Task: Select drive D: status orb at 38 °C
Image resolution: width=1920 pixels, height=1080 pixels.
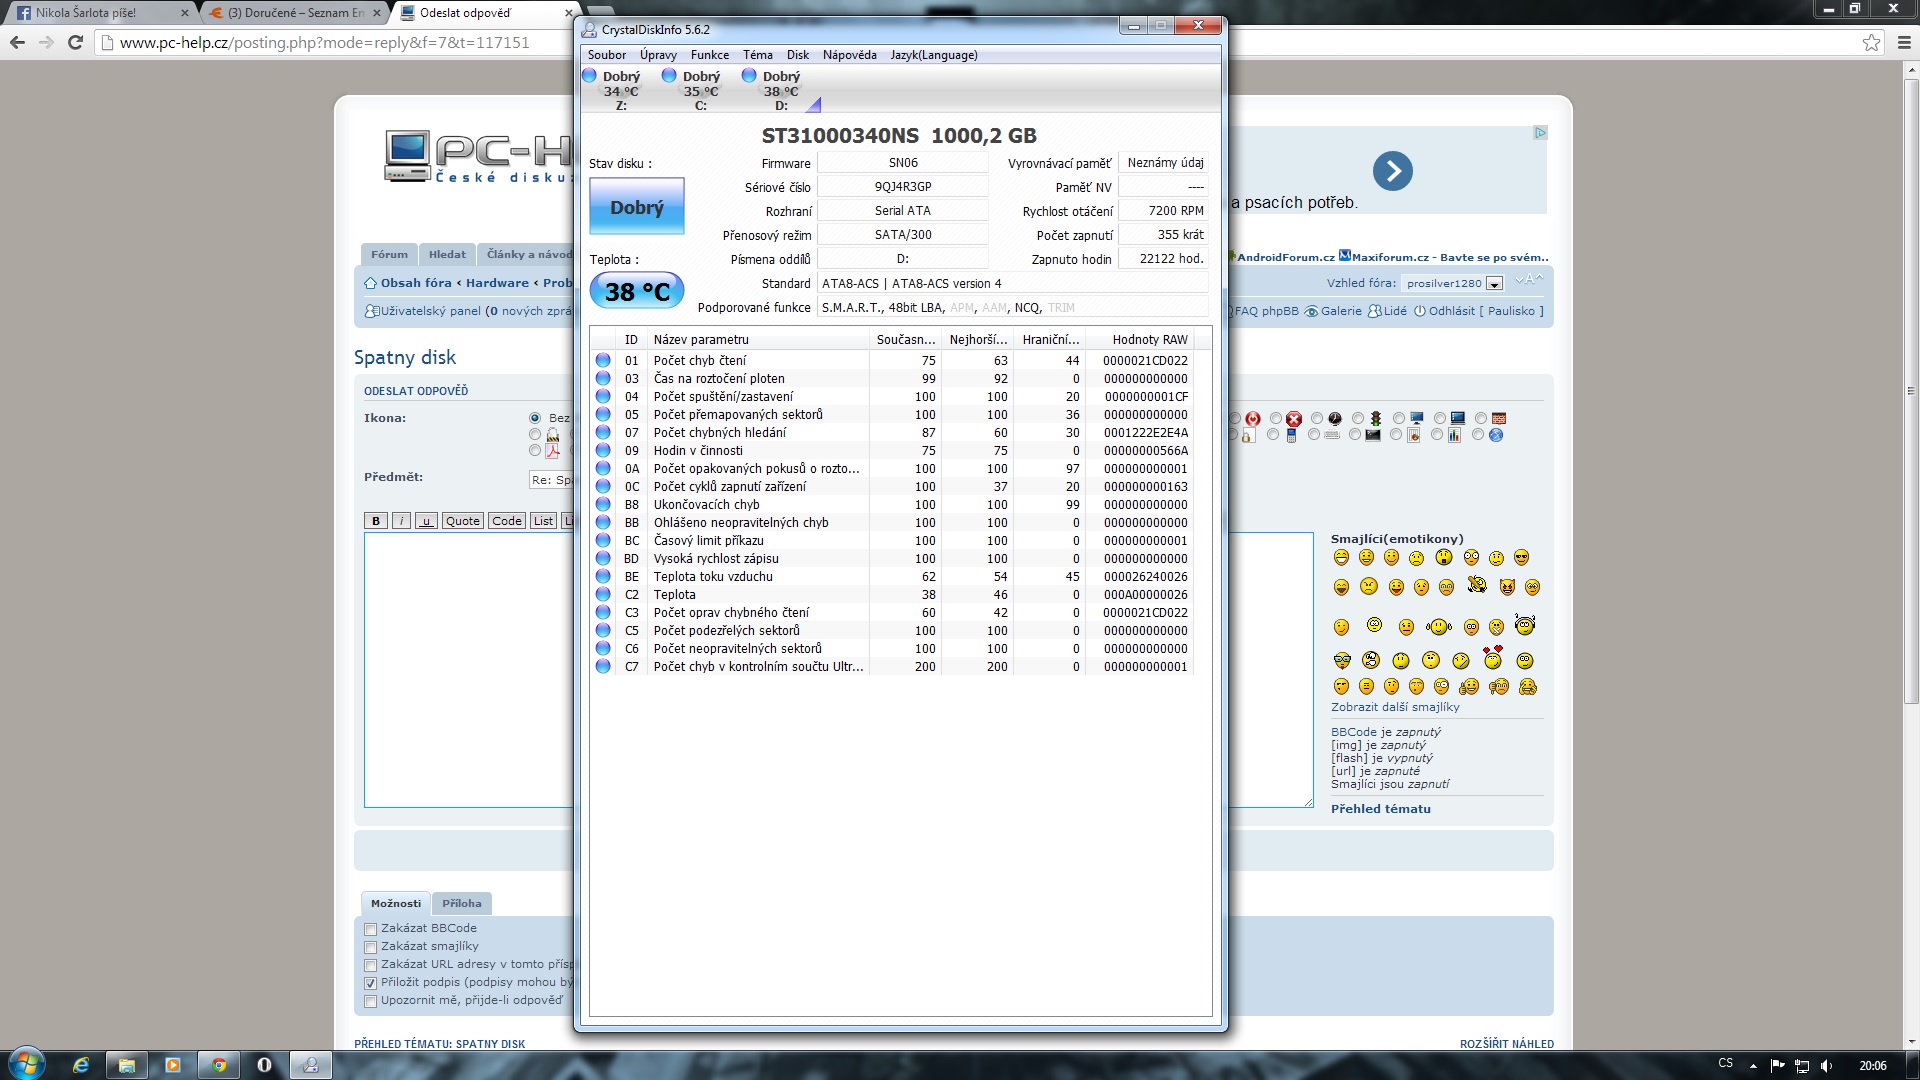Action: 749,76
